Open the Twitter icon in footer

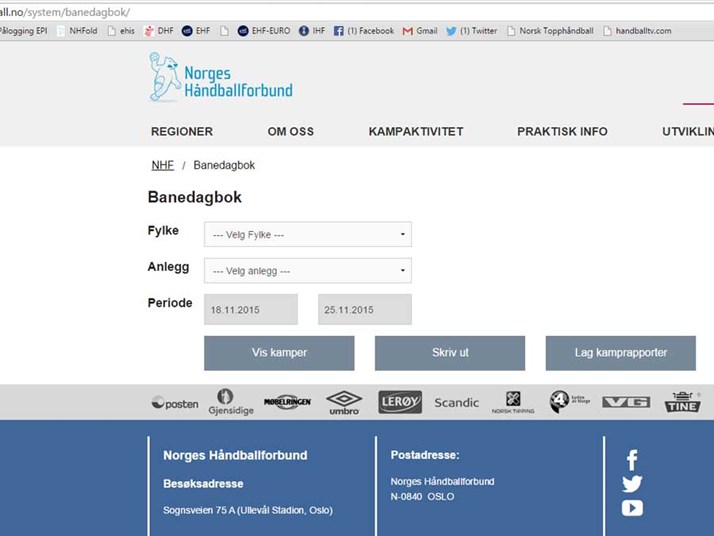click(x=632, y=484)
